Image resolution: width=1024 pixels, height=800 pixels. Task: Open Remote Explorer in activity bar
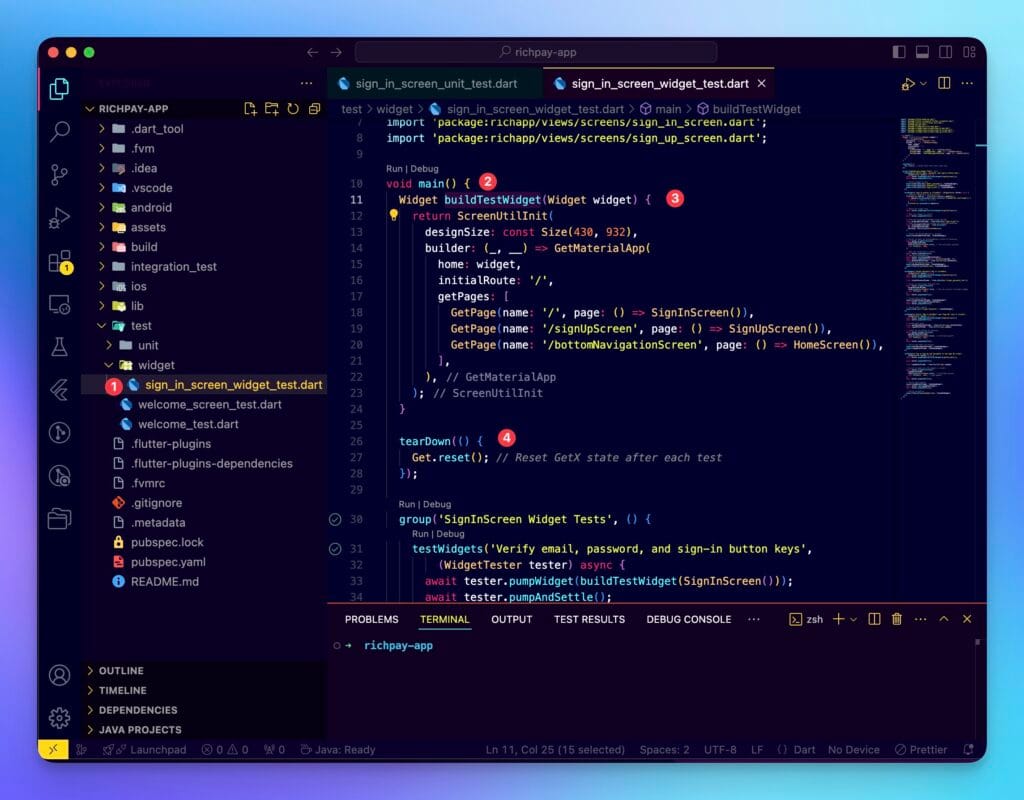59,304
